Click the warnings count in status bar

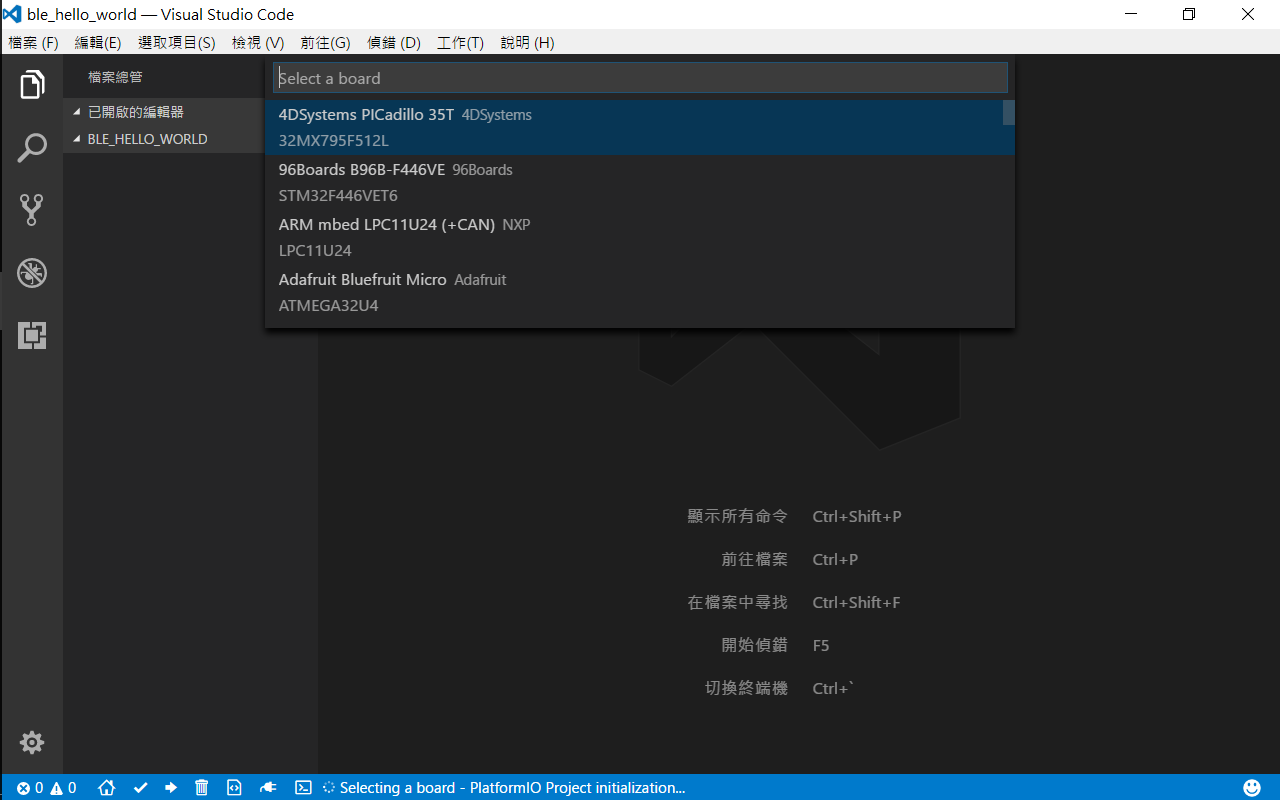(x=63, y=788)
